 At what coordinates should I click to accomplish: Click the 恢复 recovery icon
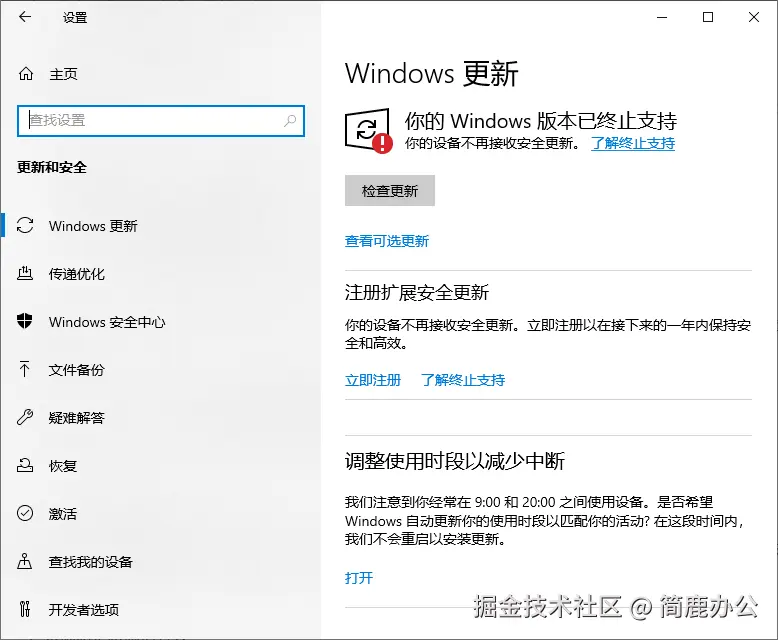coord(25,465)
